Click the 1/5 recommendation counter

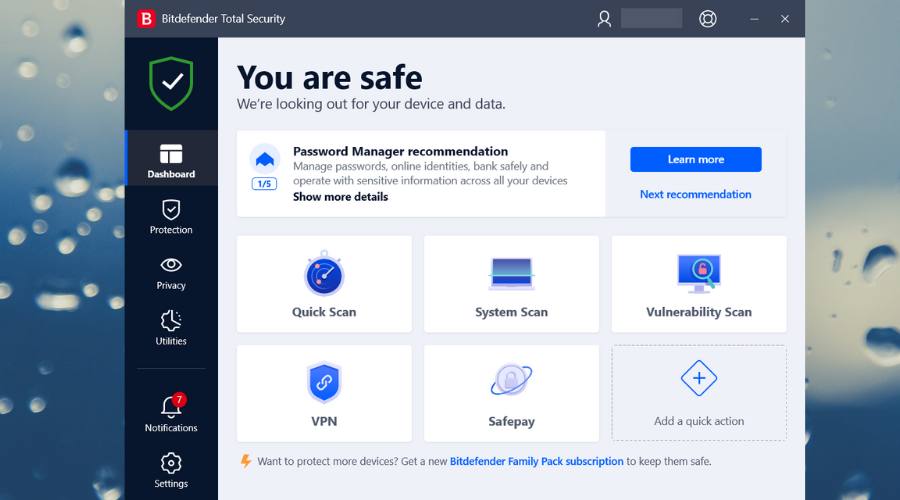264,184
